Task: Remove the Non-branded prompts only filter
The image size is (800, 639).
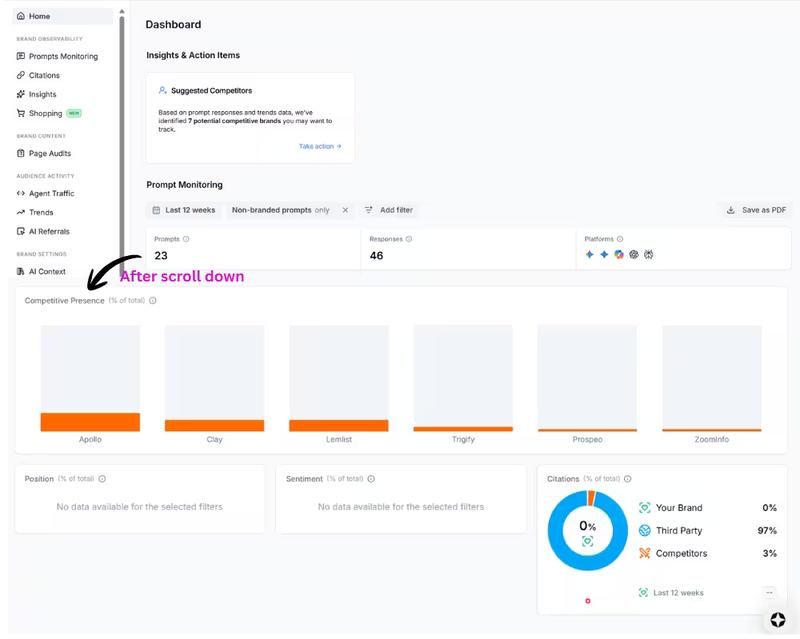Action: [x=345, y=211]
